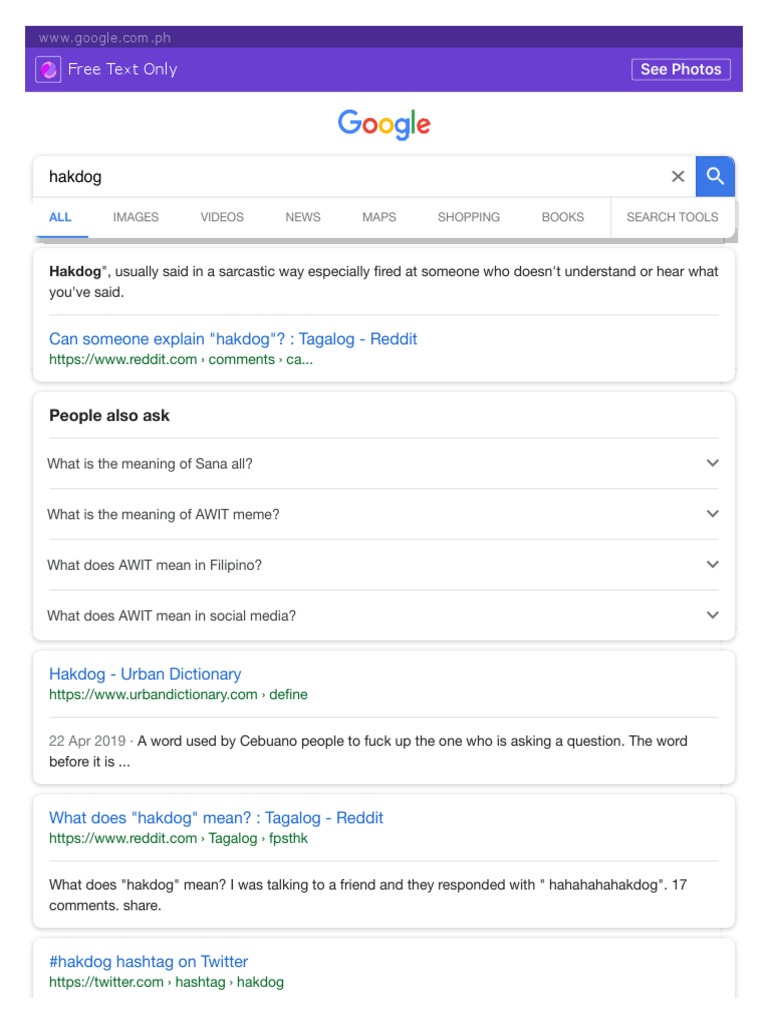Open "Hakdog - Urban Dictionary" result
The width and height of the screenshot is (768, 1024).
[145, 674]
